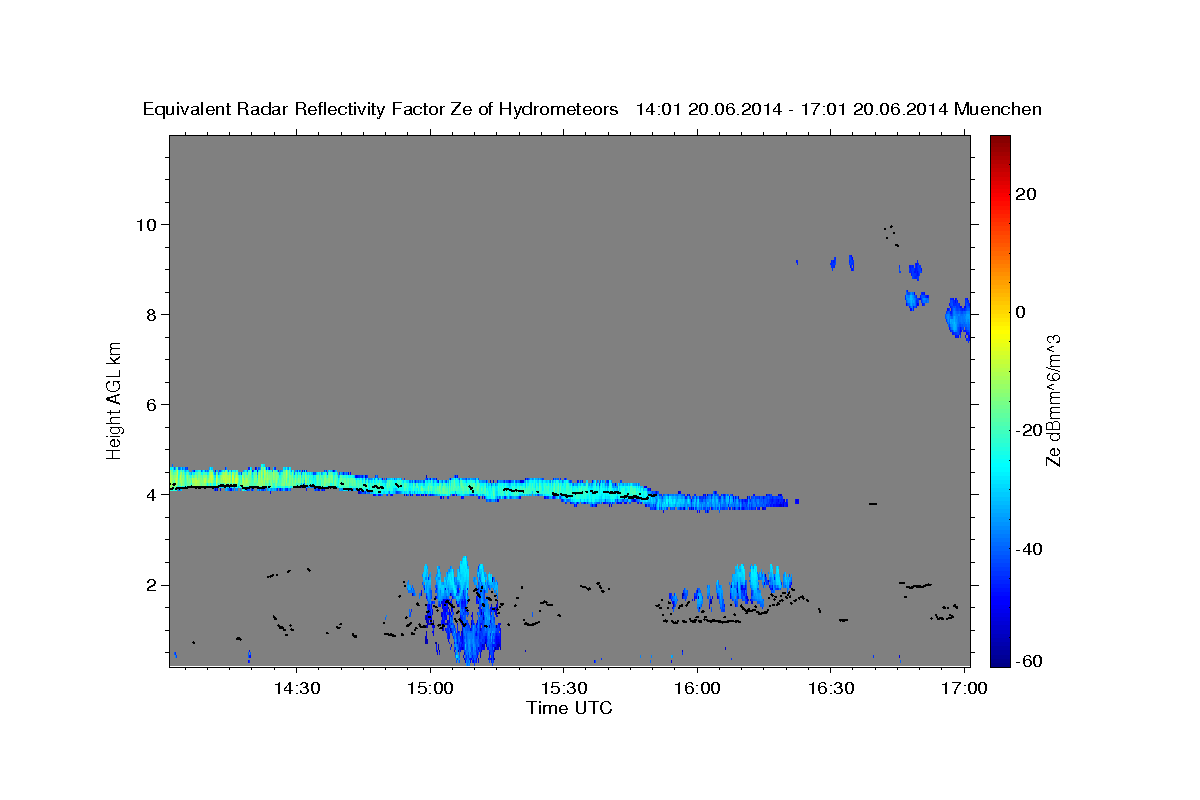Click the date range text '14:01 20.06.2014 - 17:01 20.06.2014 Muenchen'
Image resolution: width=1200 pixels, height=800 pixels.
(x=839, y=110)
